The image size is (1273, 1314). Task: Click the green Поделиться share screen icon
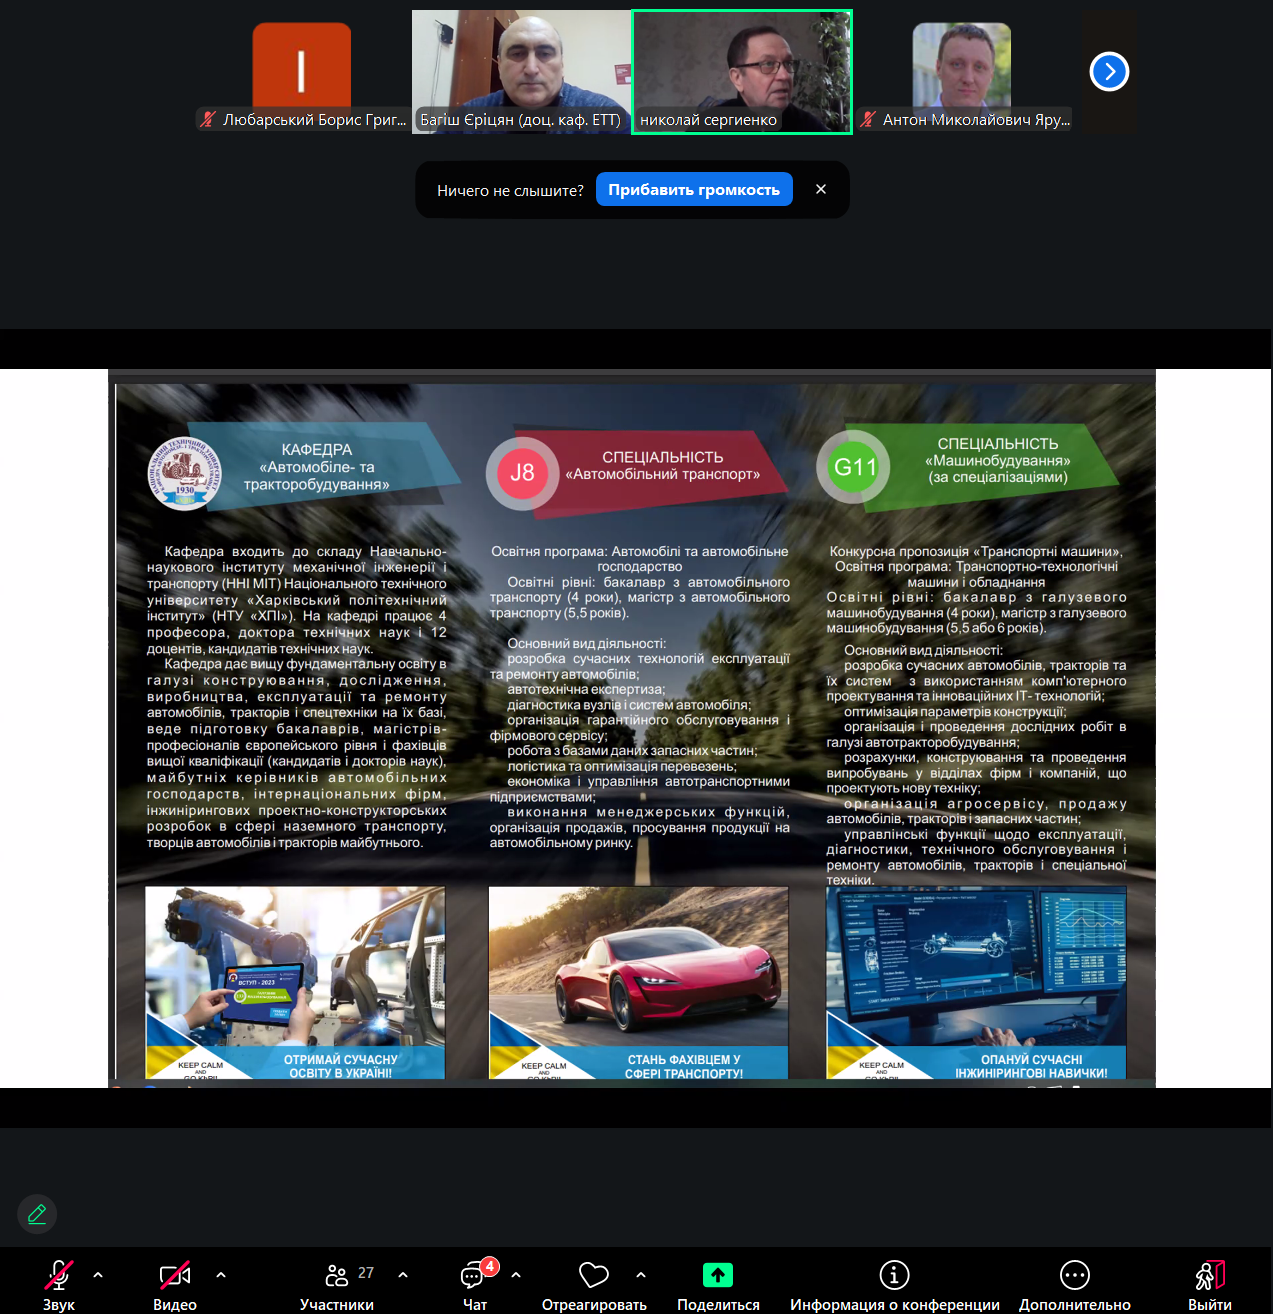click(718, 1275)
